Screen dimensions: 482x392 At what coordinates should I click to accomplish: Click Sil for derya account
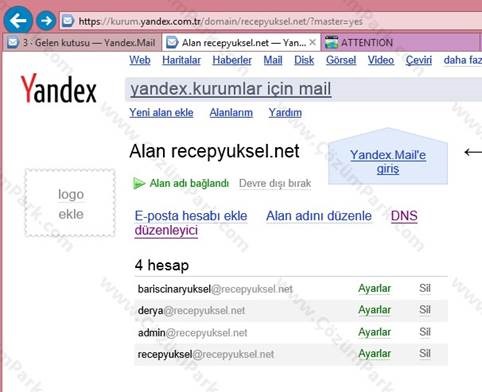[425, 310]
